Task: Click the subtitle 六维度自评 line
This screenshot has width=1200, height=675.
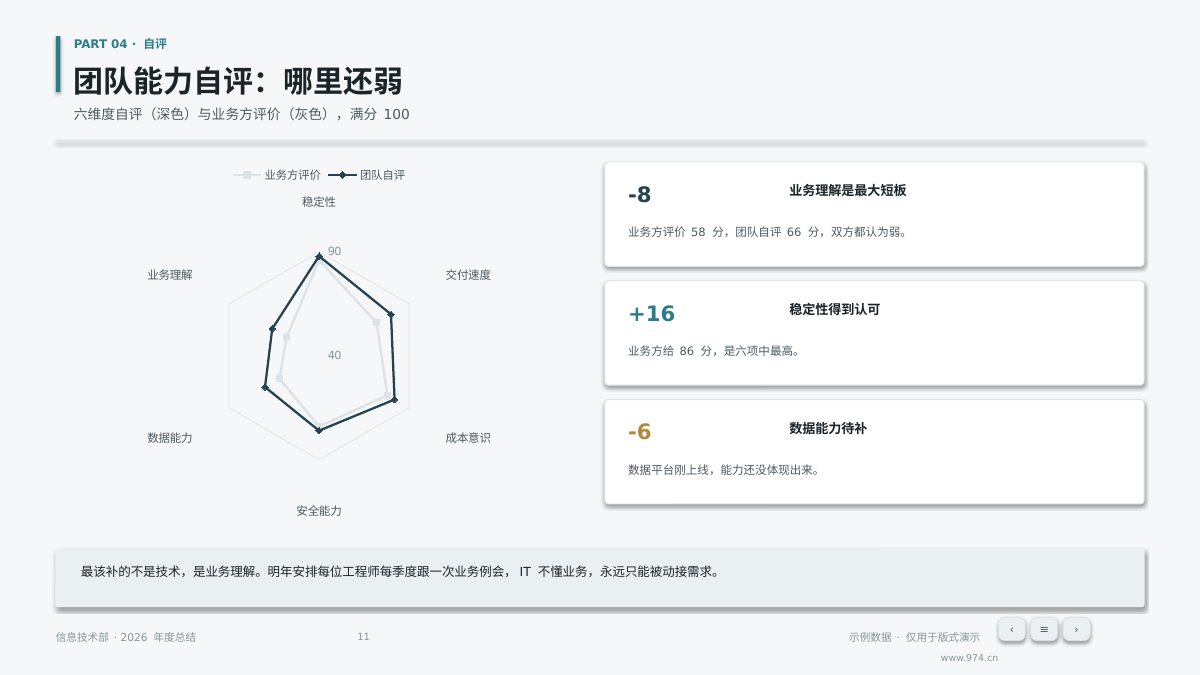Action: 241,114
